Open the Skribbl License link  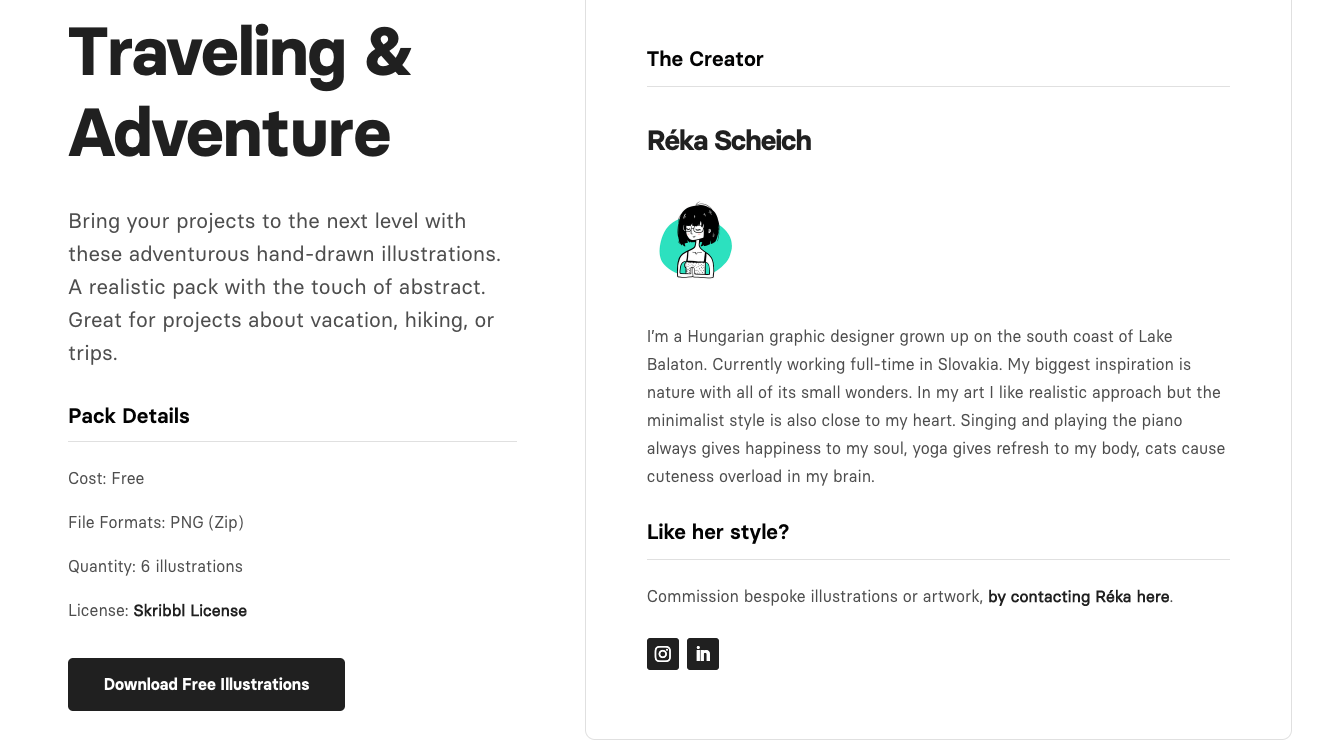(x=190, y=611)
